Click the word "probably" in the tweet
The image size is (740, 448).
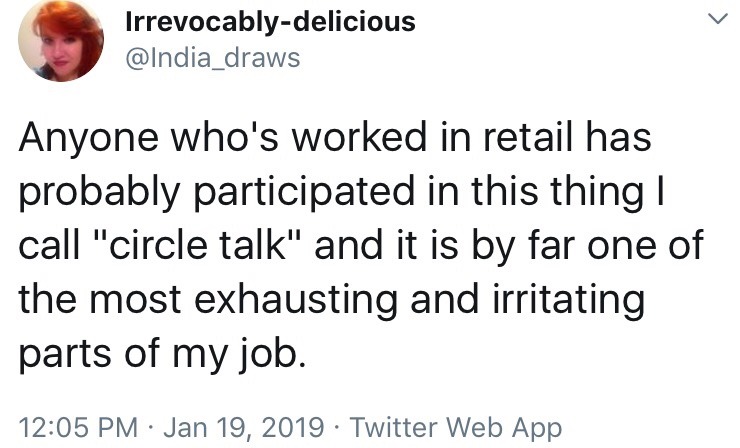pos(100,194)
